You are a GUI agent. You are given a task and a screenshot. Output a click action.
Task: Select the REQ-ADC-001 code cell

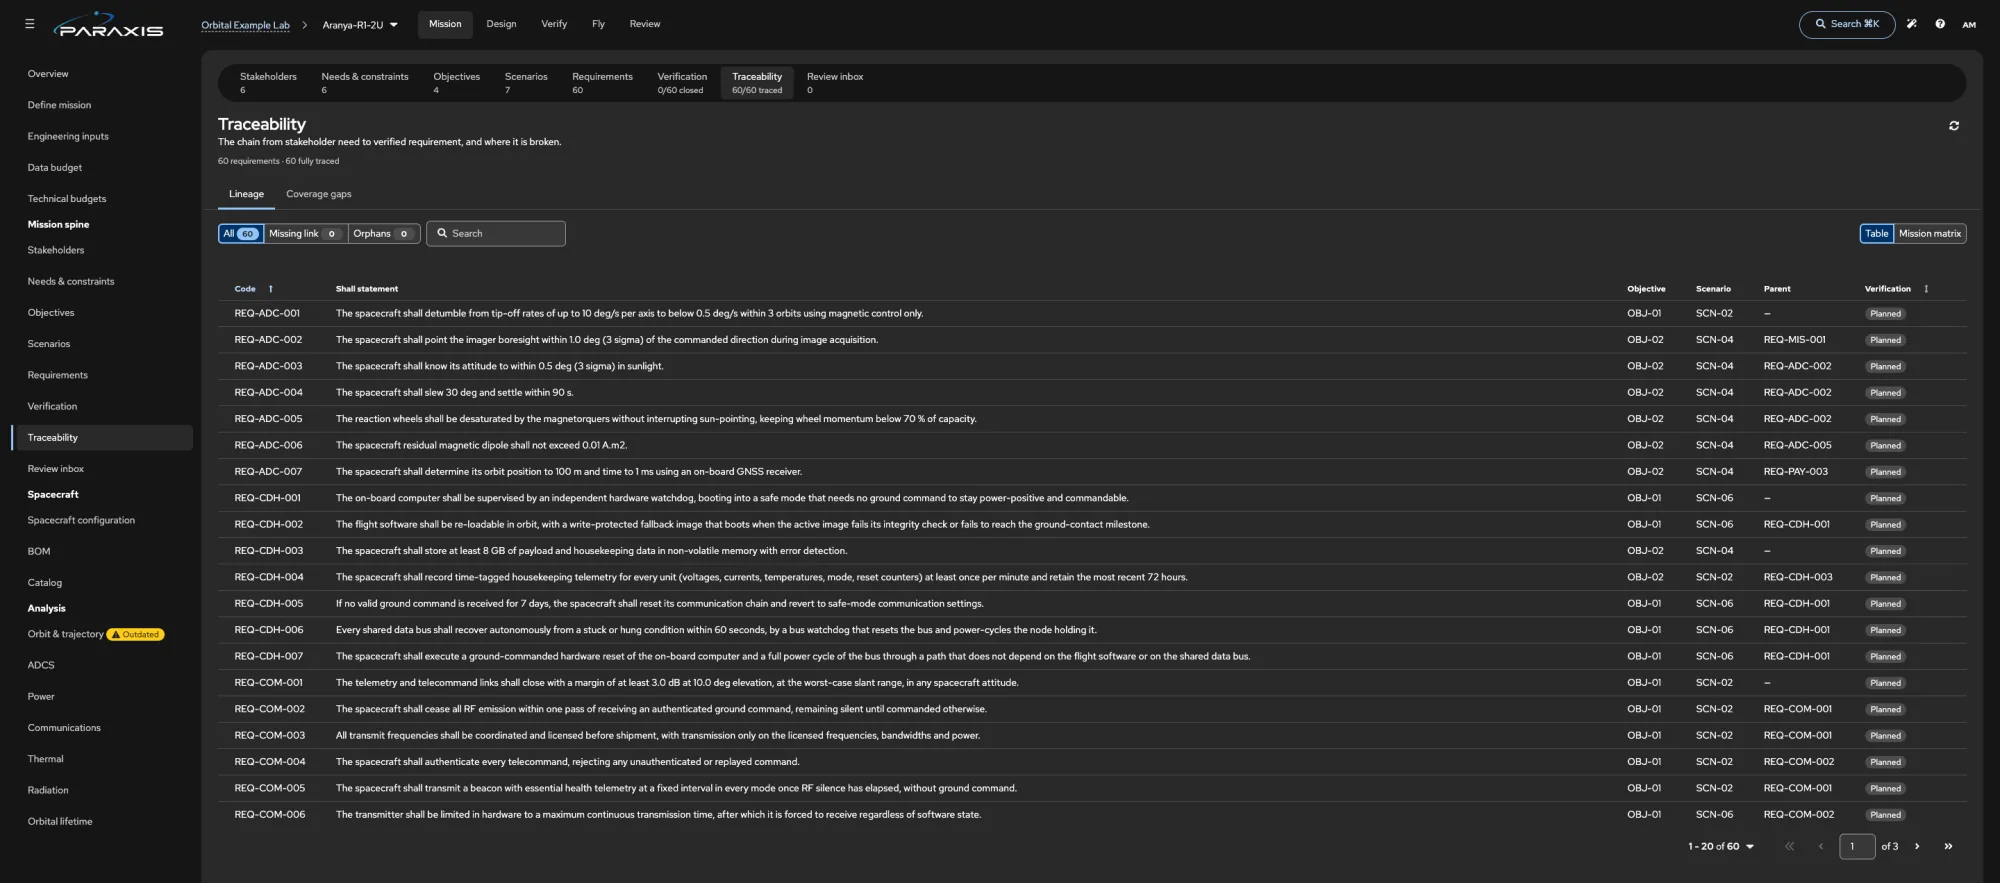267,314
